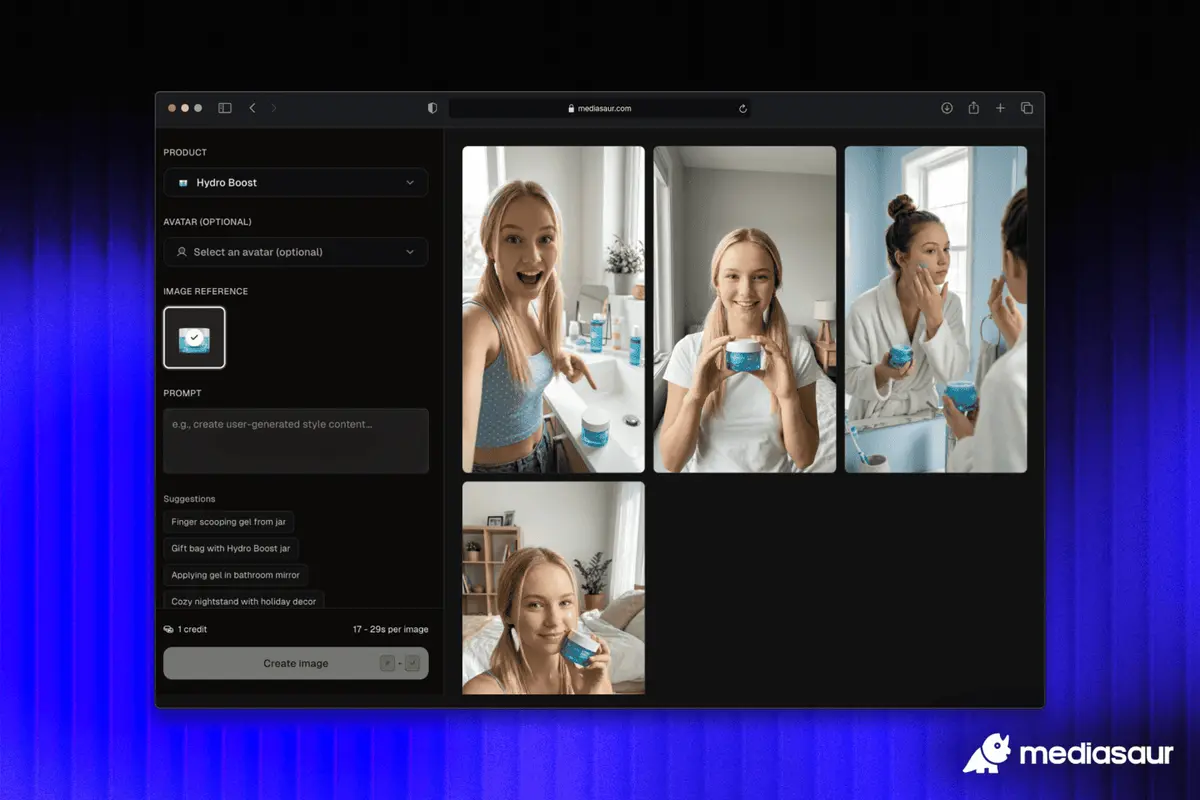This screenshot has width=1200, height=800.
Task: Click into the prompt text area
Action: [296, 441]
